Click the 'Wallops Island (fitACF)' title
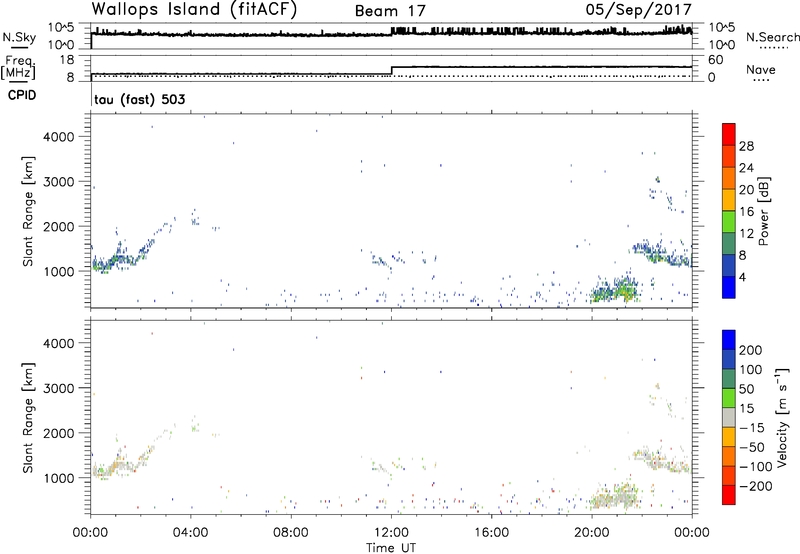The image size is (800, 554). pyautogui.click(x=194, y=10)
